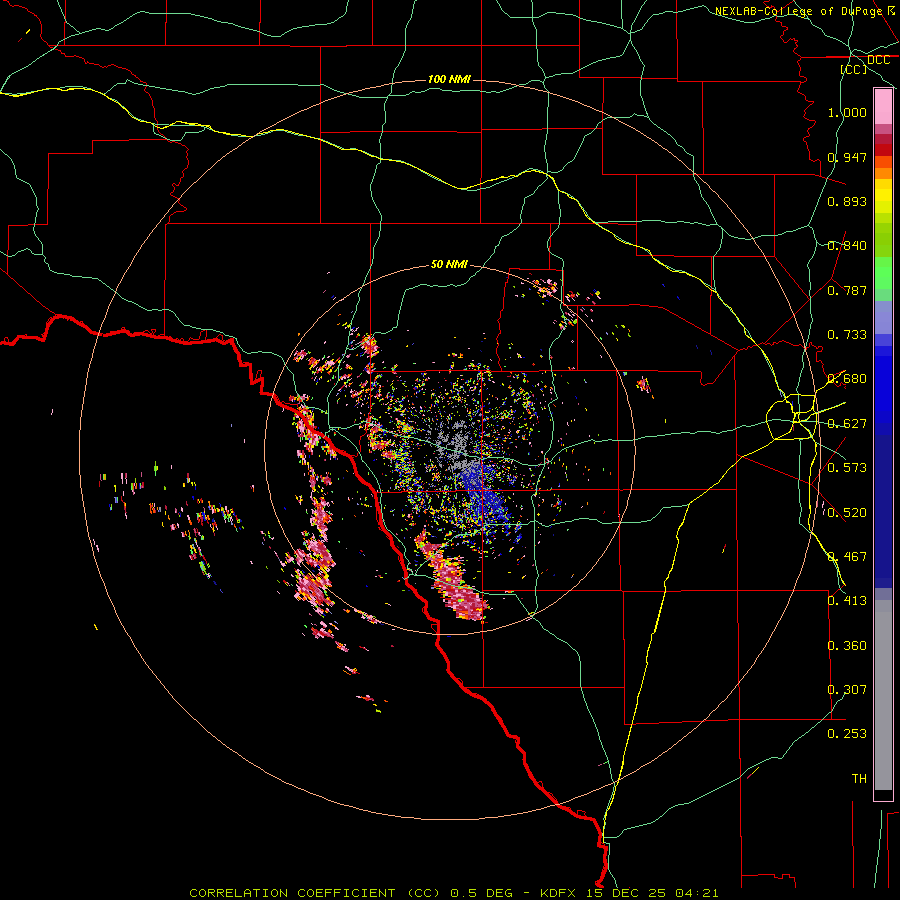Click the Correlation Coefficient product title text
900x900 pixels.
[315, 893]
